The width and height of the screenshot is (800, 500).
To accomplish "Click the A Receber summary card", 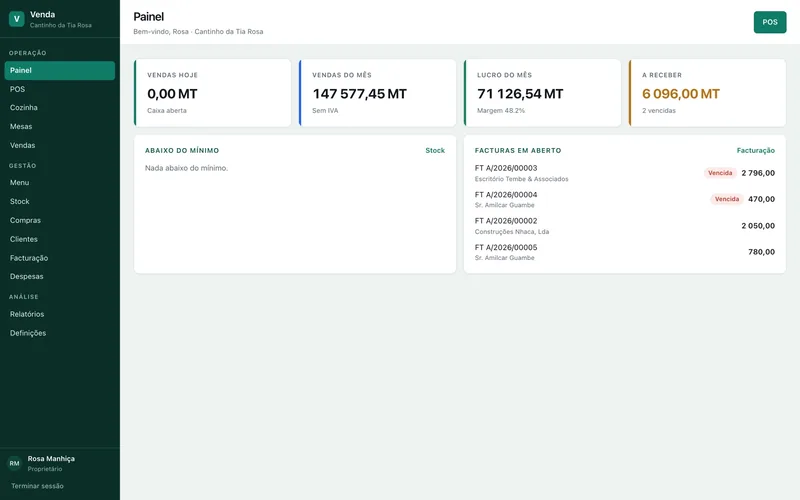I will click(707, 93).
